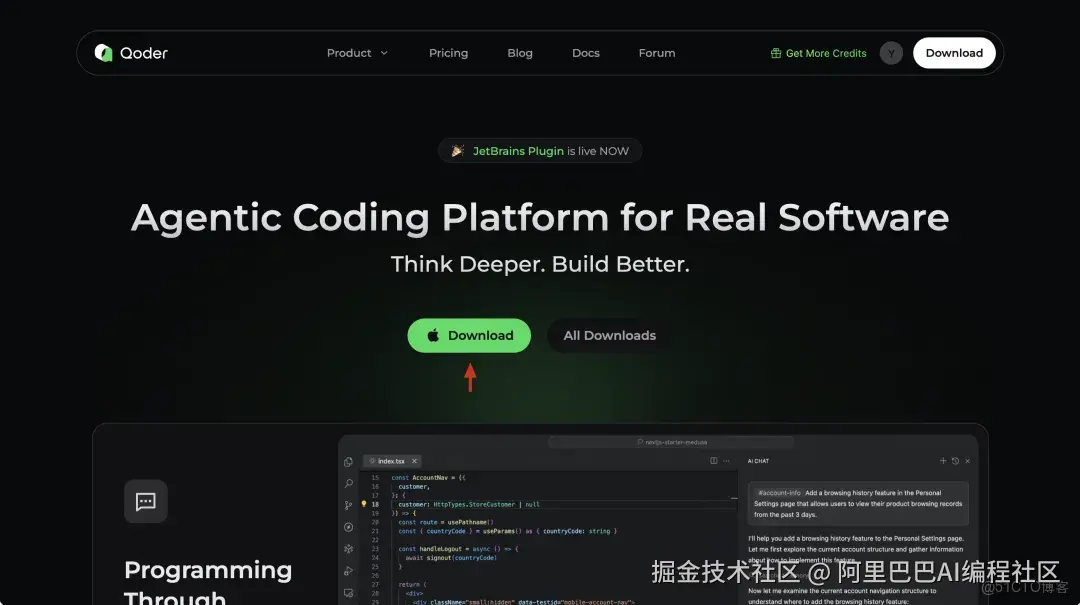Visit the Forum page
Screen dimensions: 1080x605
[656, 53]
